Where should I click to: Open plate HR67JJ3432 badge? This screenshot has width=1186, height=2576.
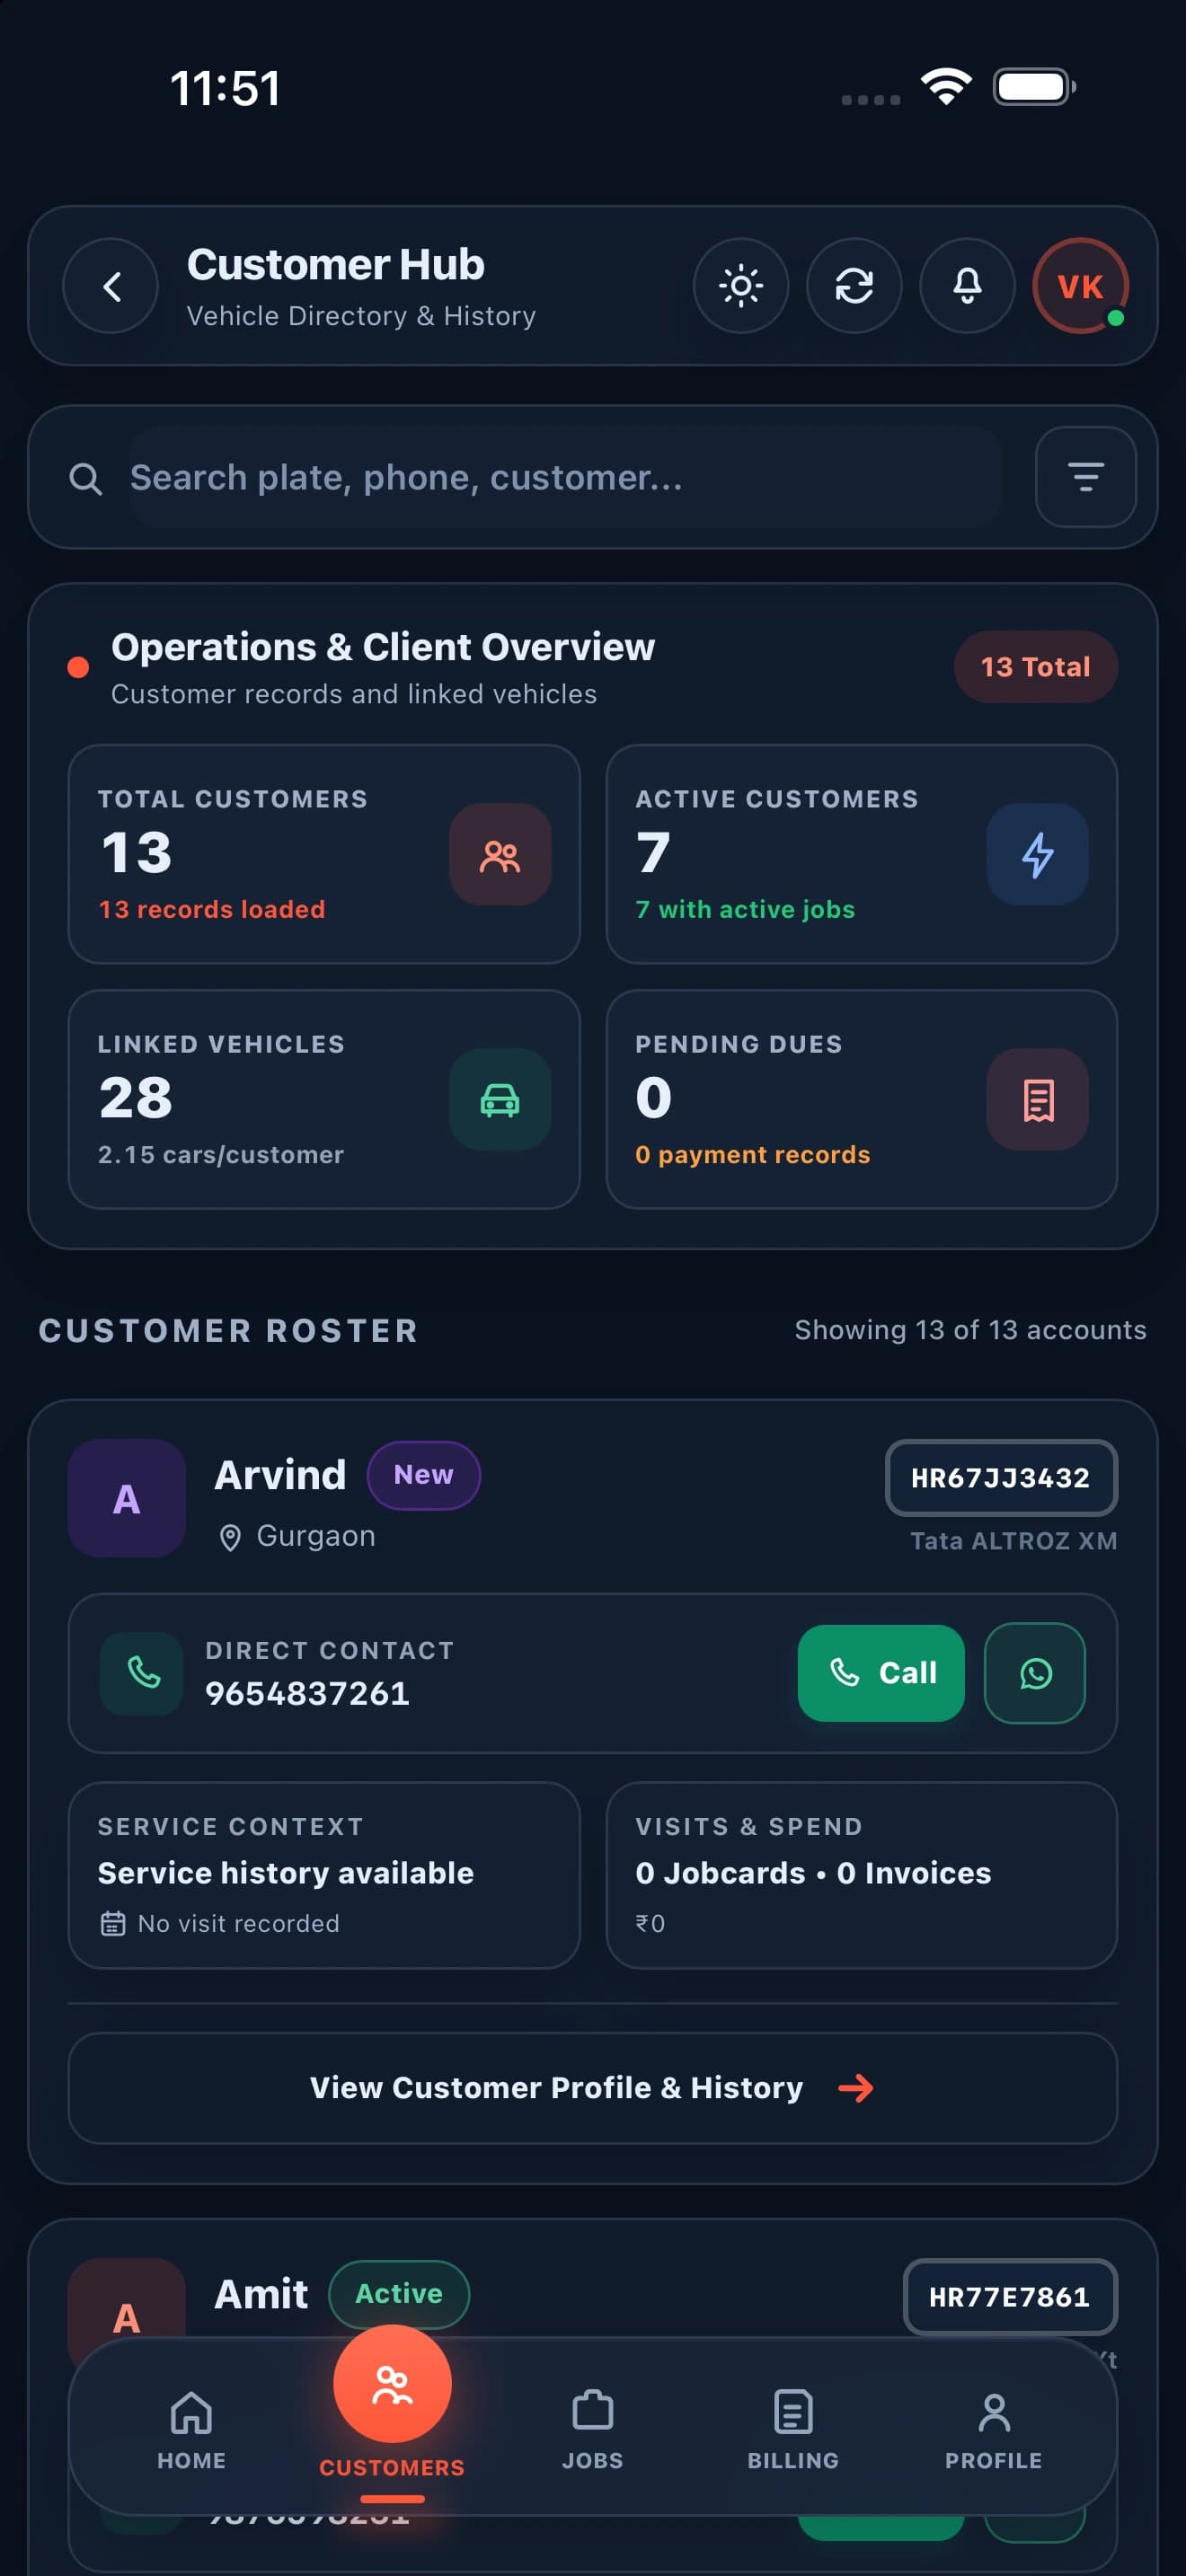pos(1001,1478)
